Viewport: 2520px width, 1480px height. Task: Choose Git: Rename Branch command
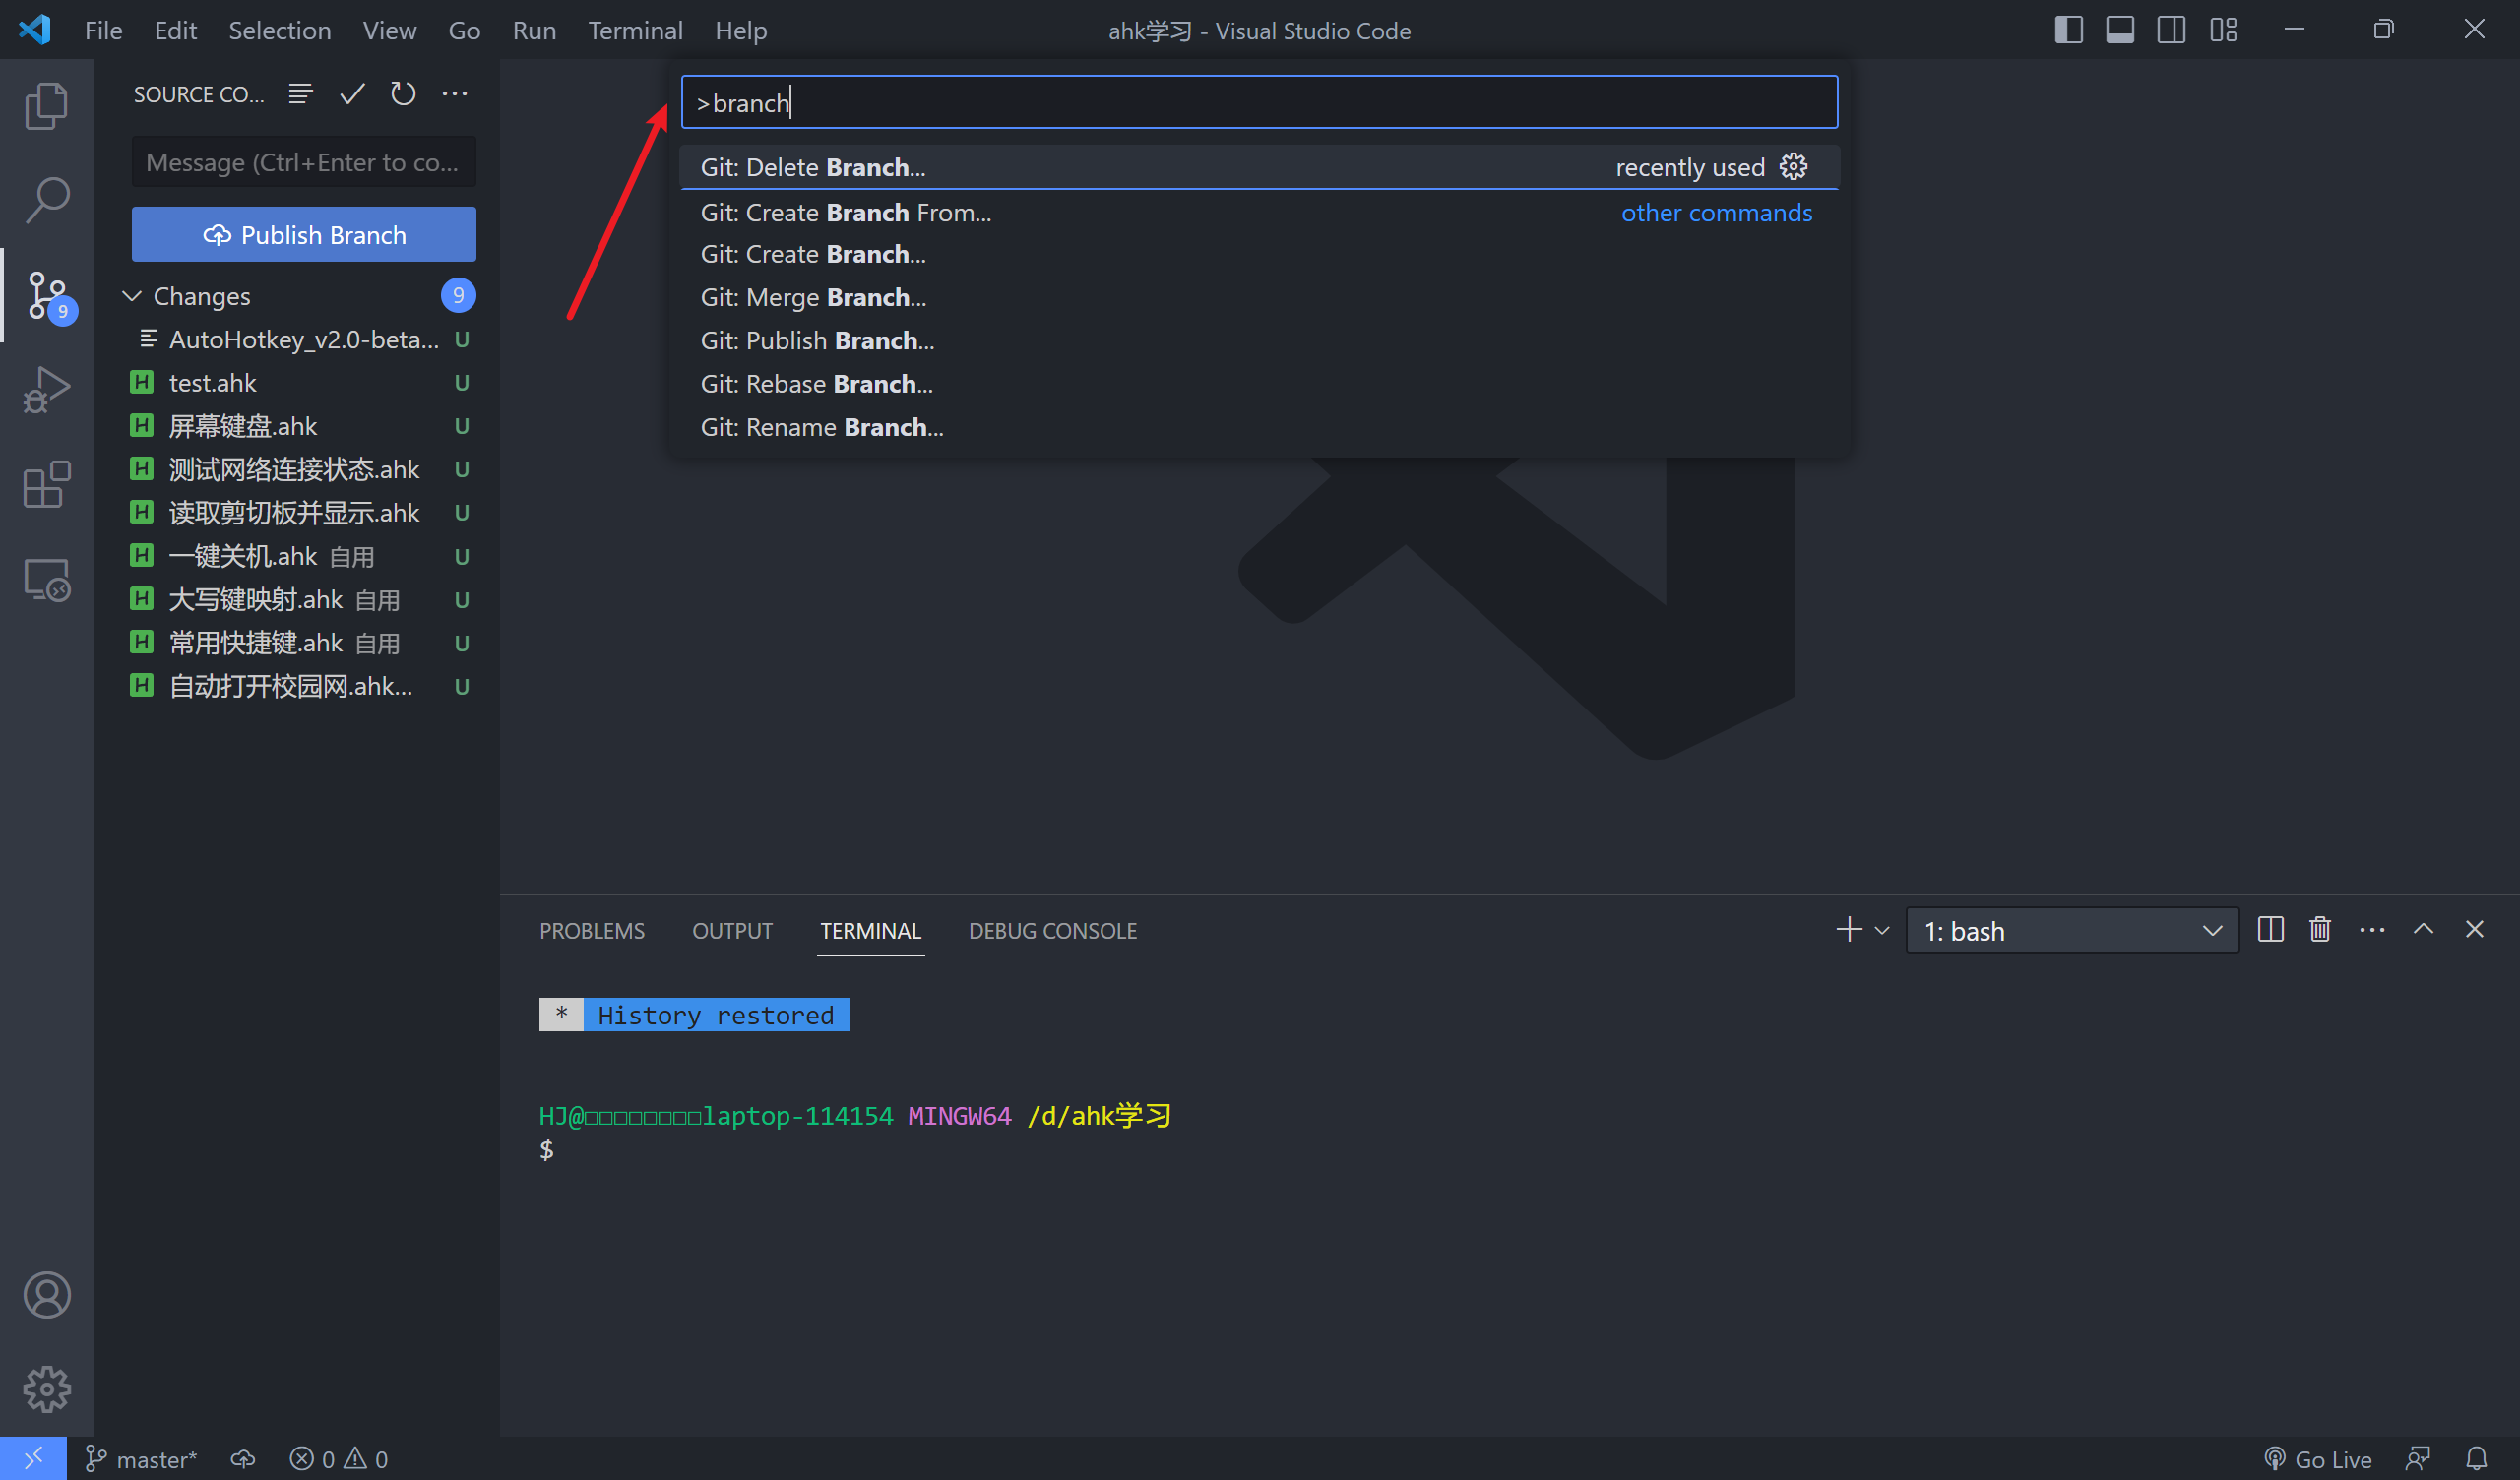coord(1259,427)
